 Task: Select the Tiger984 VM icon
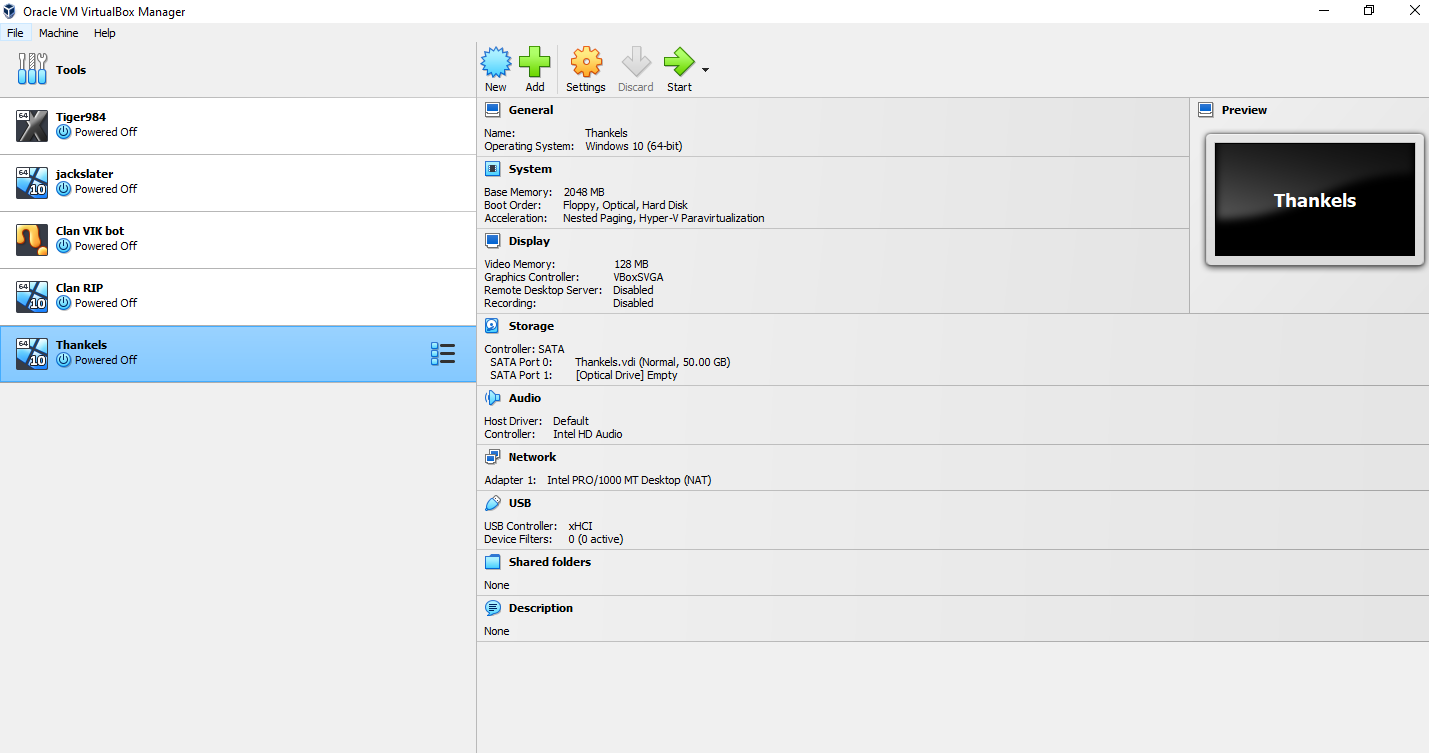(32, 126)
